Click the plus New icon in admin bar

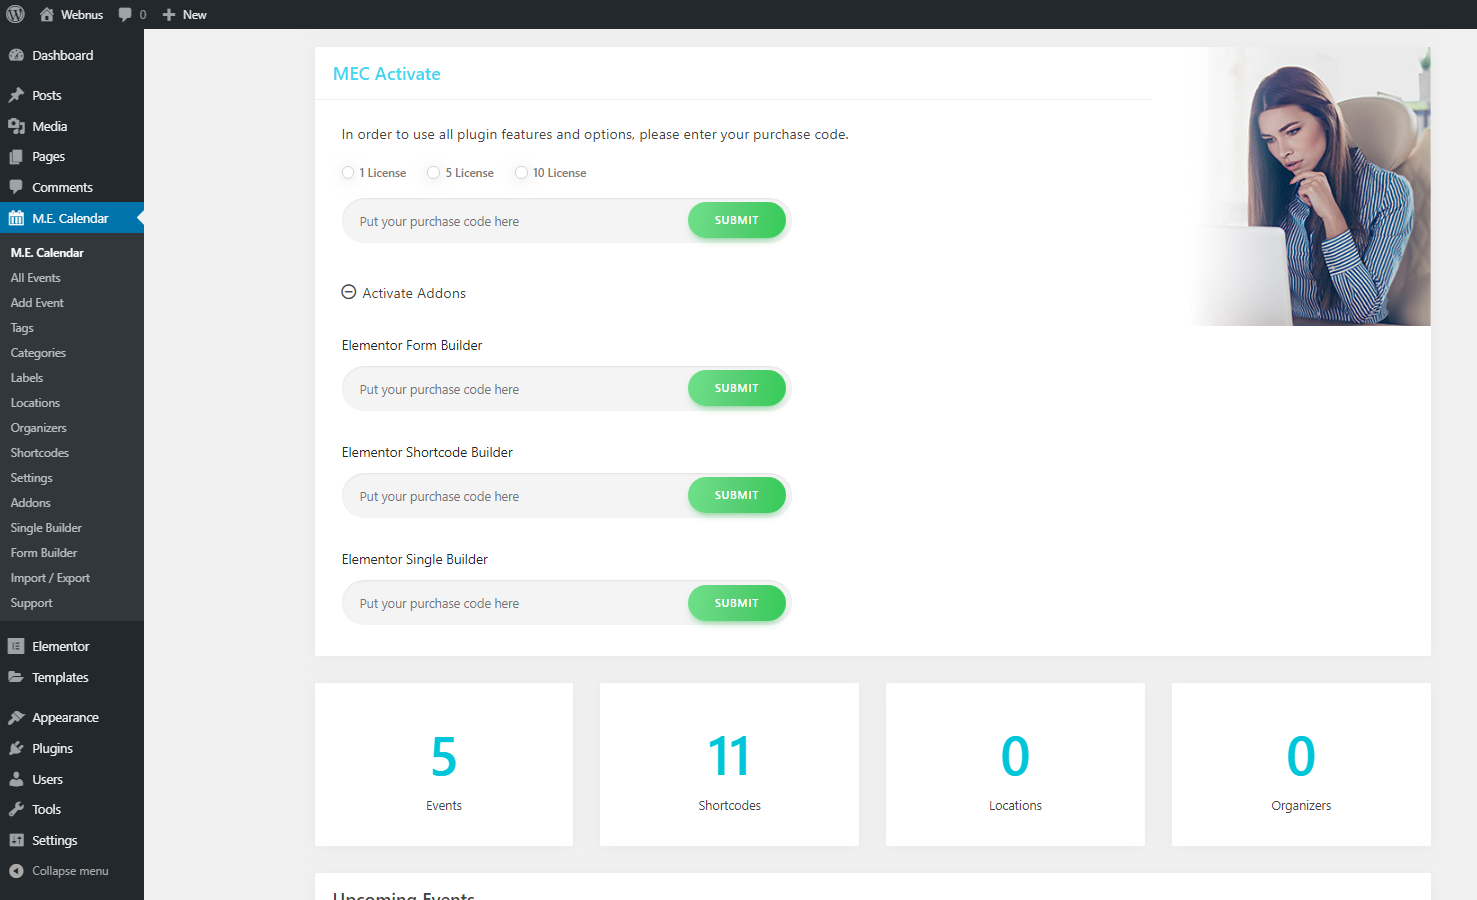(x=169, y=14)
